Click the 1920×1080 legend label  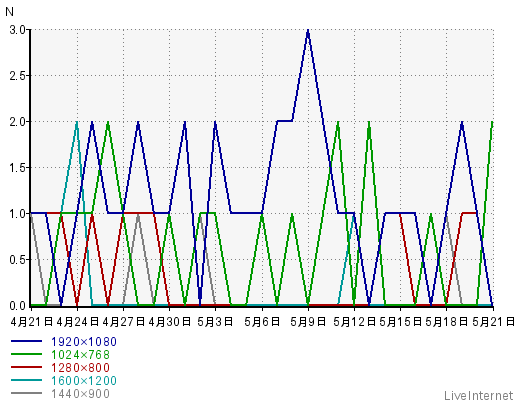pyautogui.click(x=84, y=342)
